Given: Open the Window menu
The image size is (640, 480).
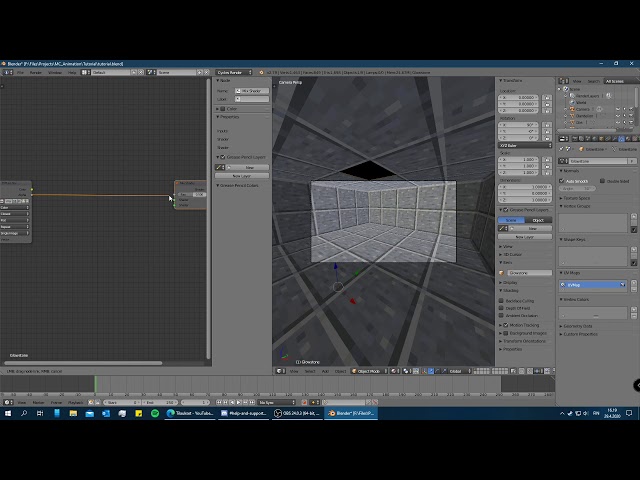Looking at the screenshot, I should click(55, 72).
